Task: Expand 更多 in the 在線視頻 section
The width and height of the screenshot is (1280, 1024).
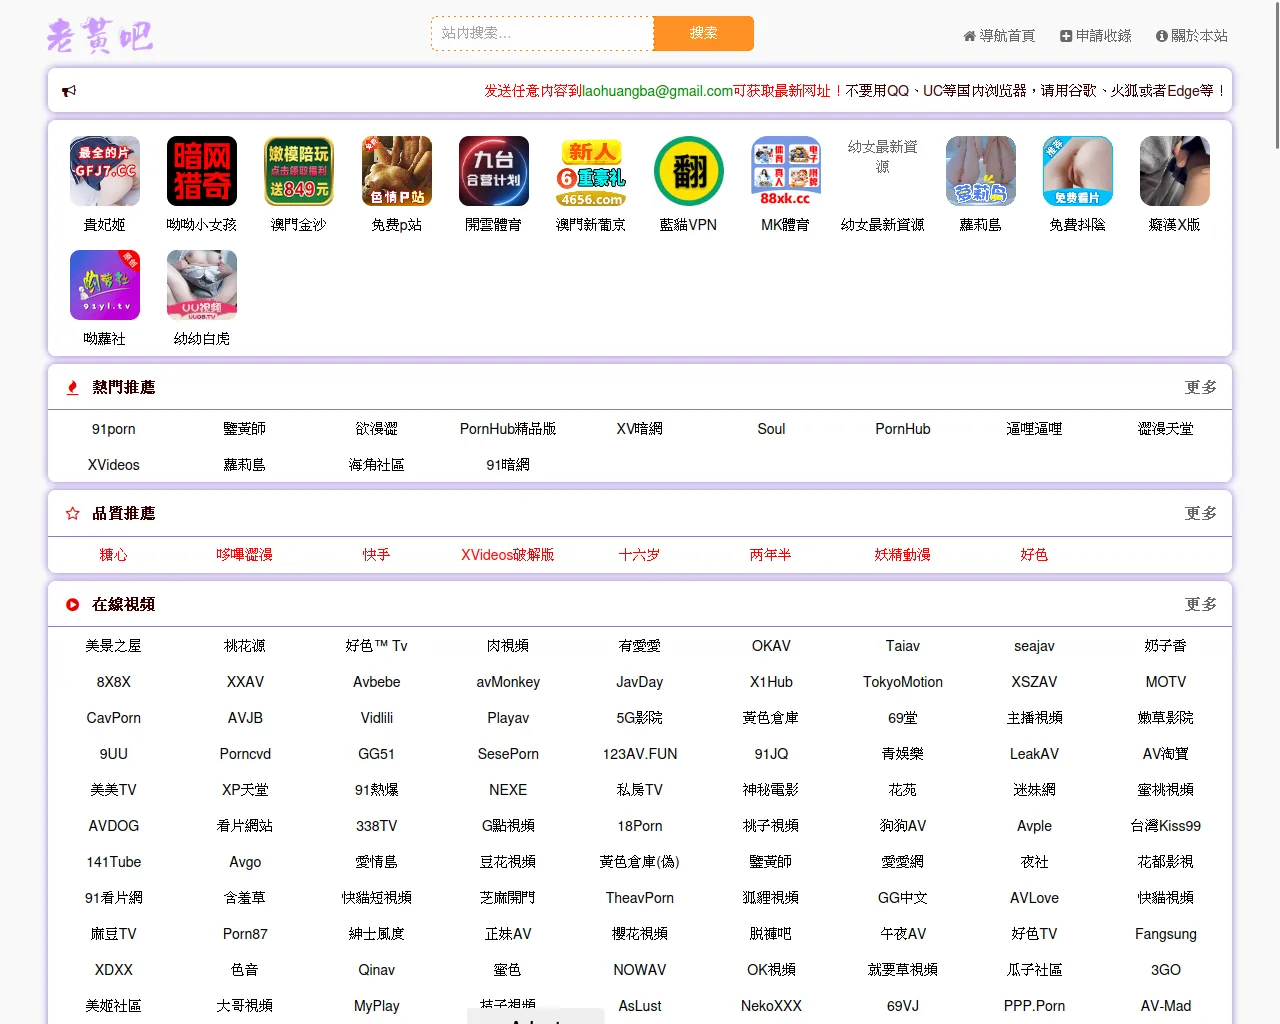Action: [x=1200, y=605]
